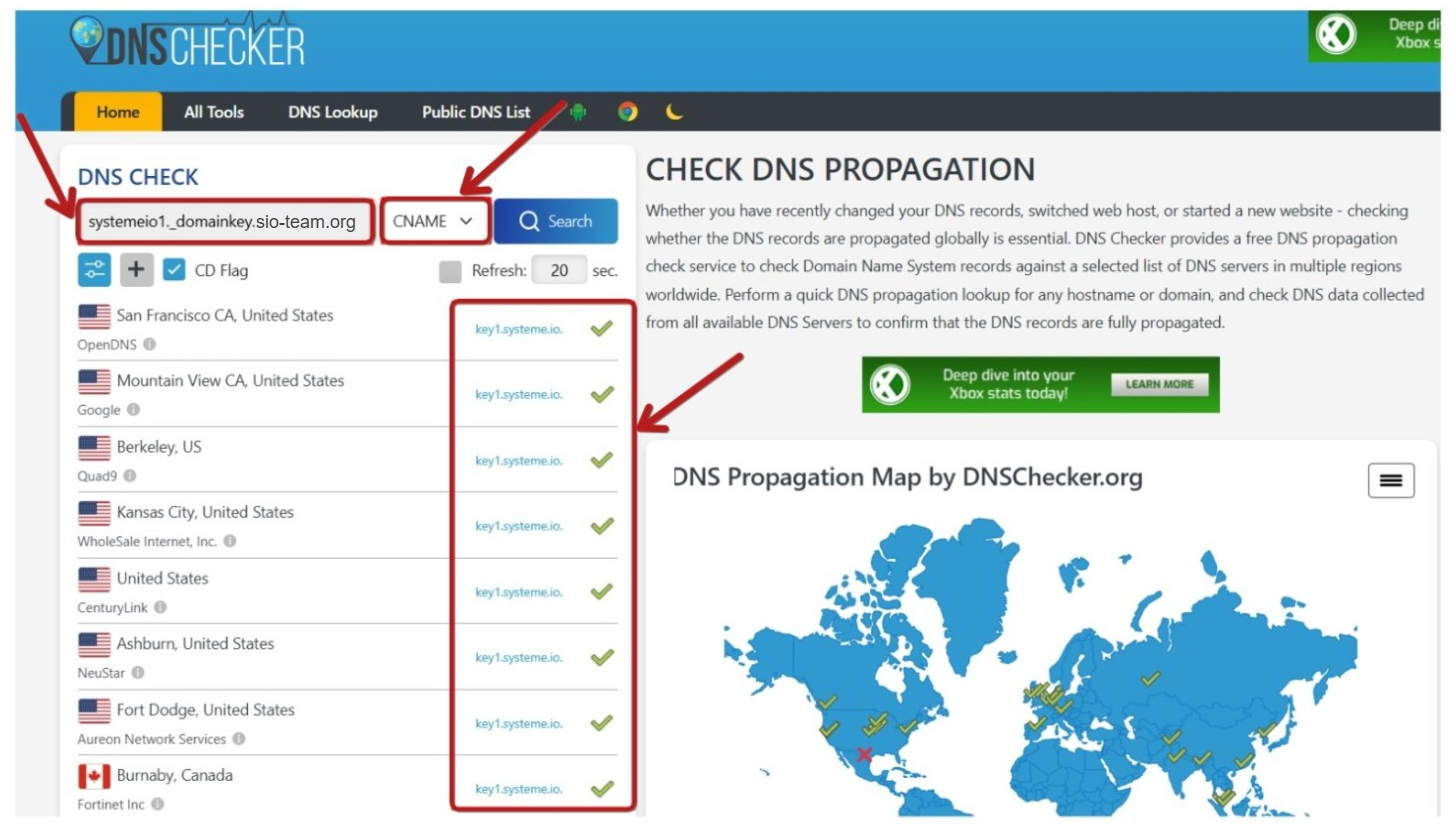Image resolution: width=1452 pixels, height=835 pixels.
Task: Click the OpenDNS info icon
Action: [x=150, y=344]
